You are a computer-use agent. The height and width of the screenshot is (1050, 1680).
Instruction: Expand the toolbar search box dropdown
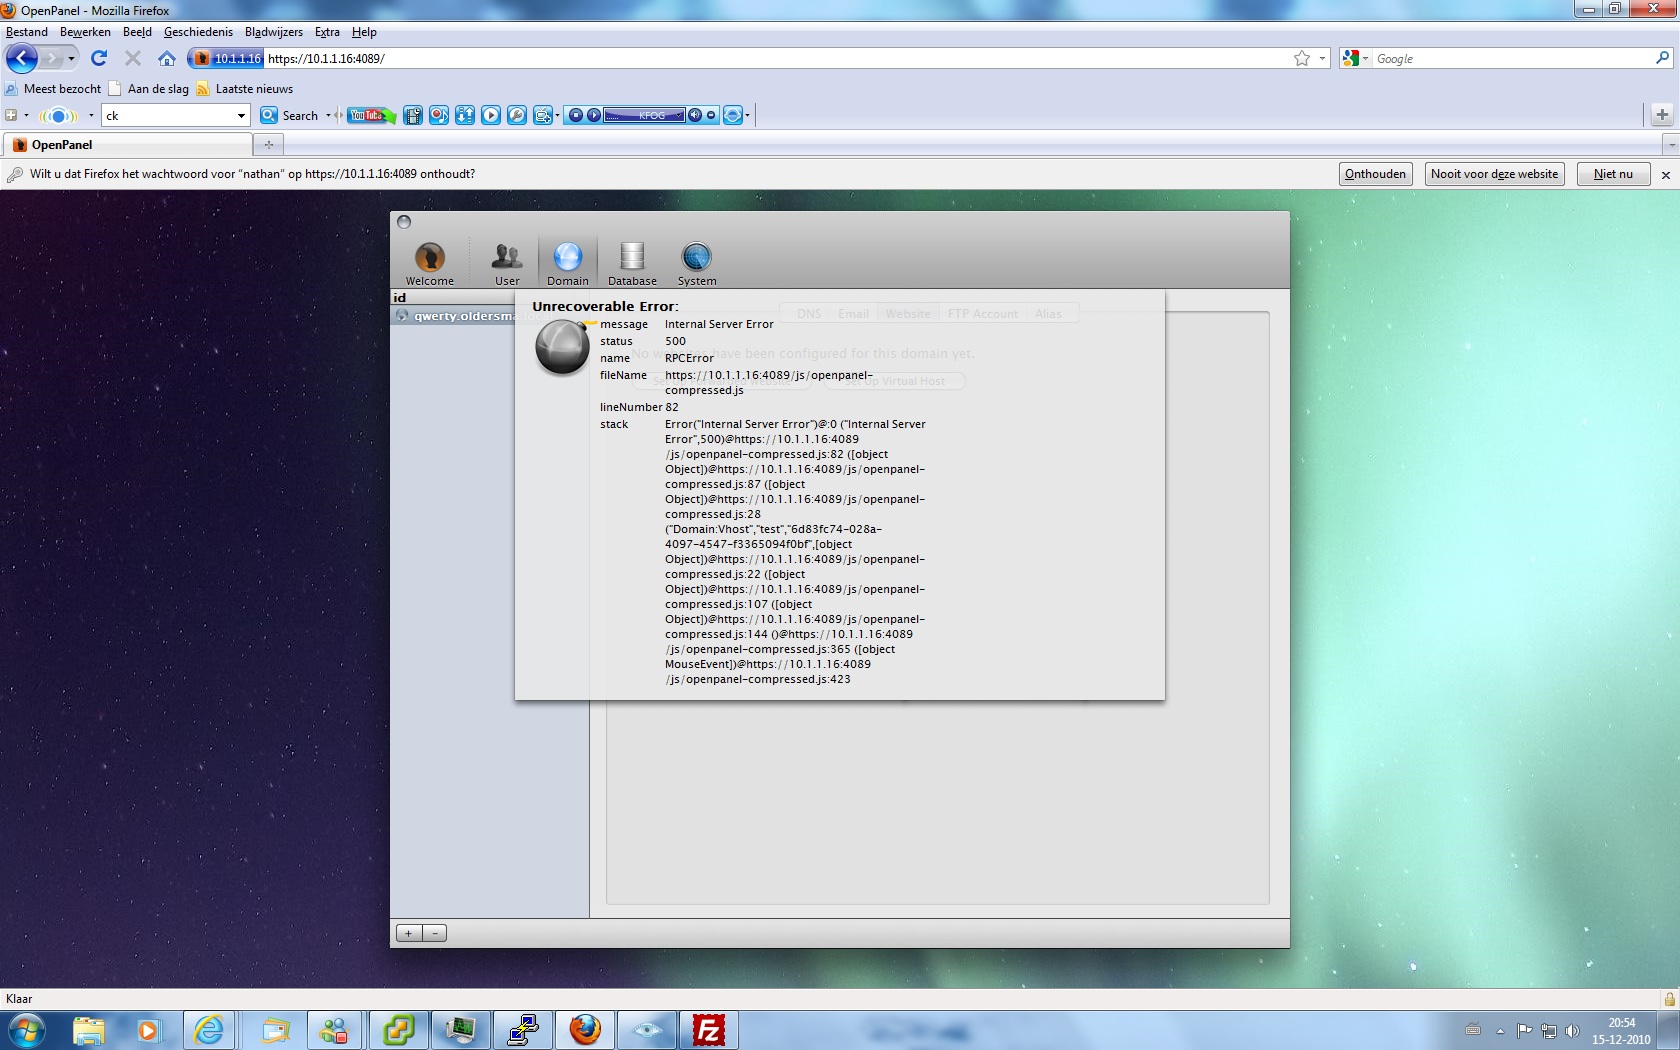(x=241, y=116)
